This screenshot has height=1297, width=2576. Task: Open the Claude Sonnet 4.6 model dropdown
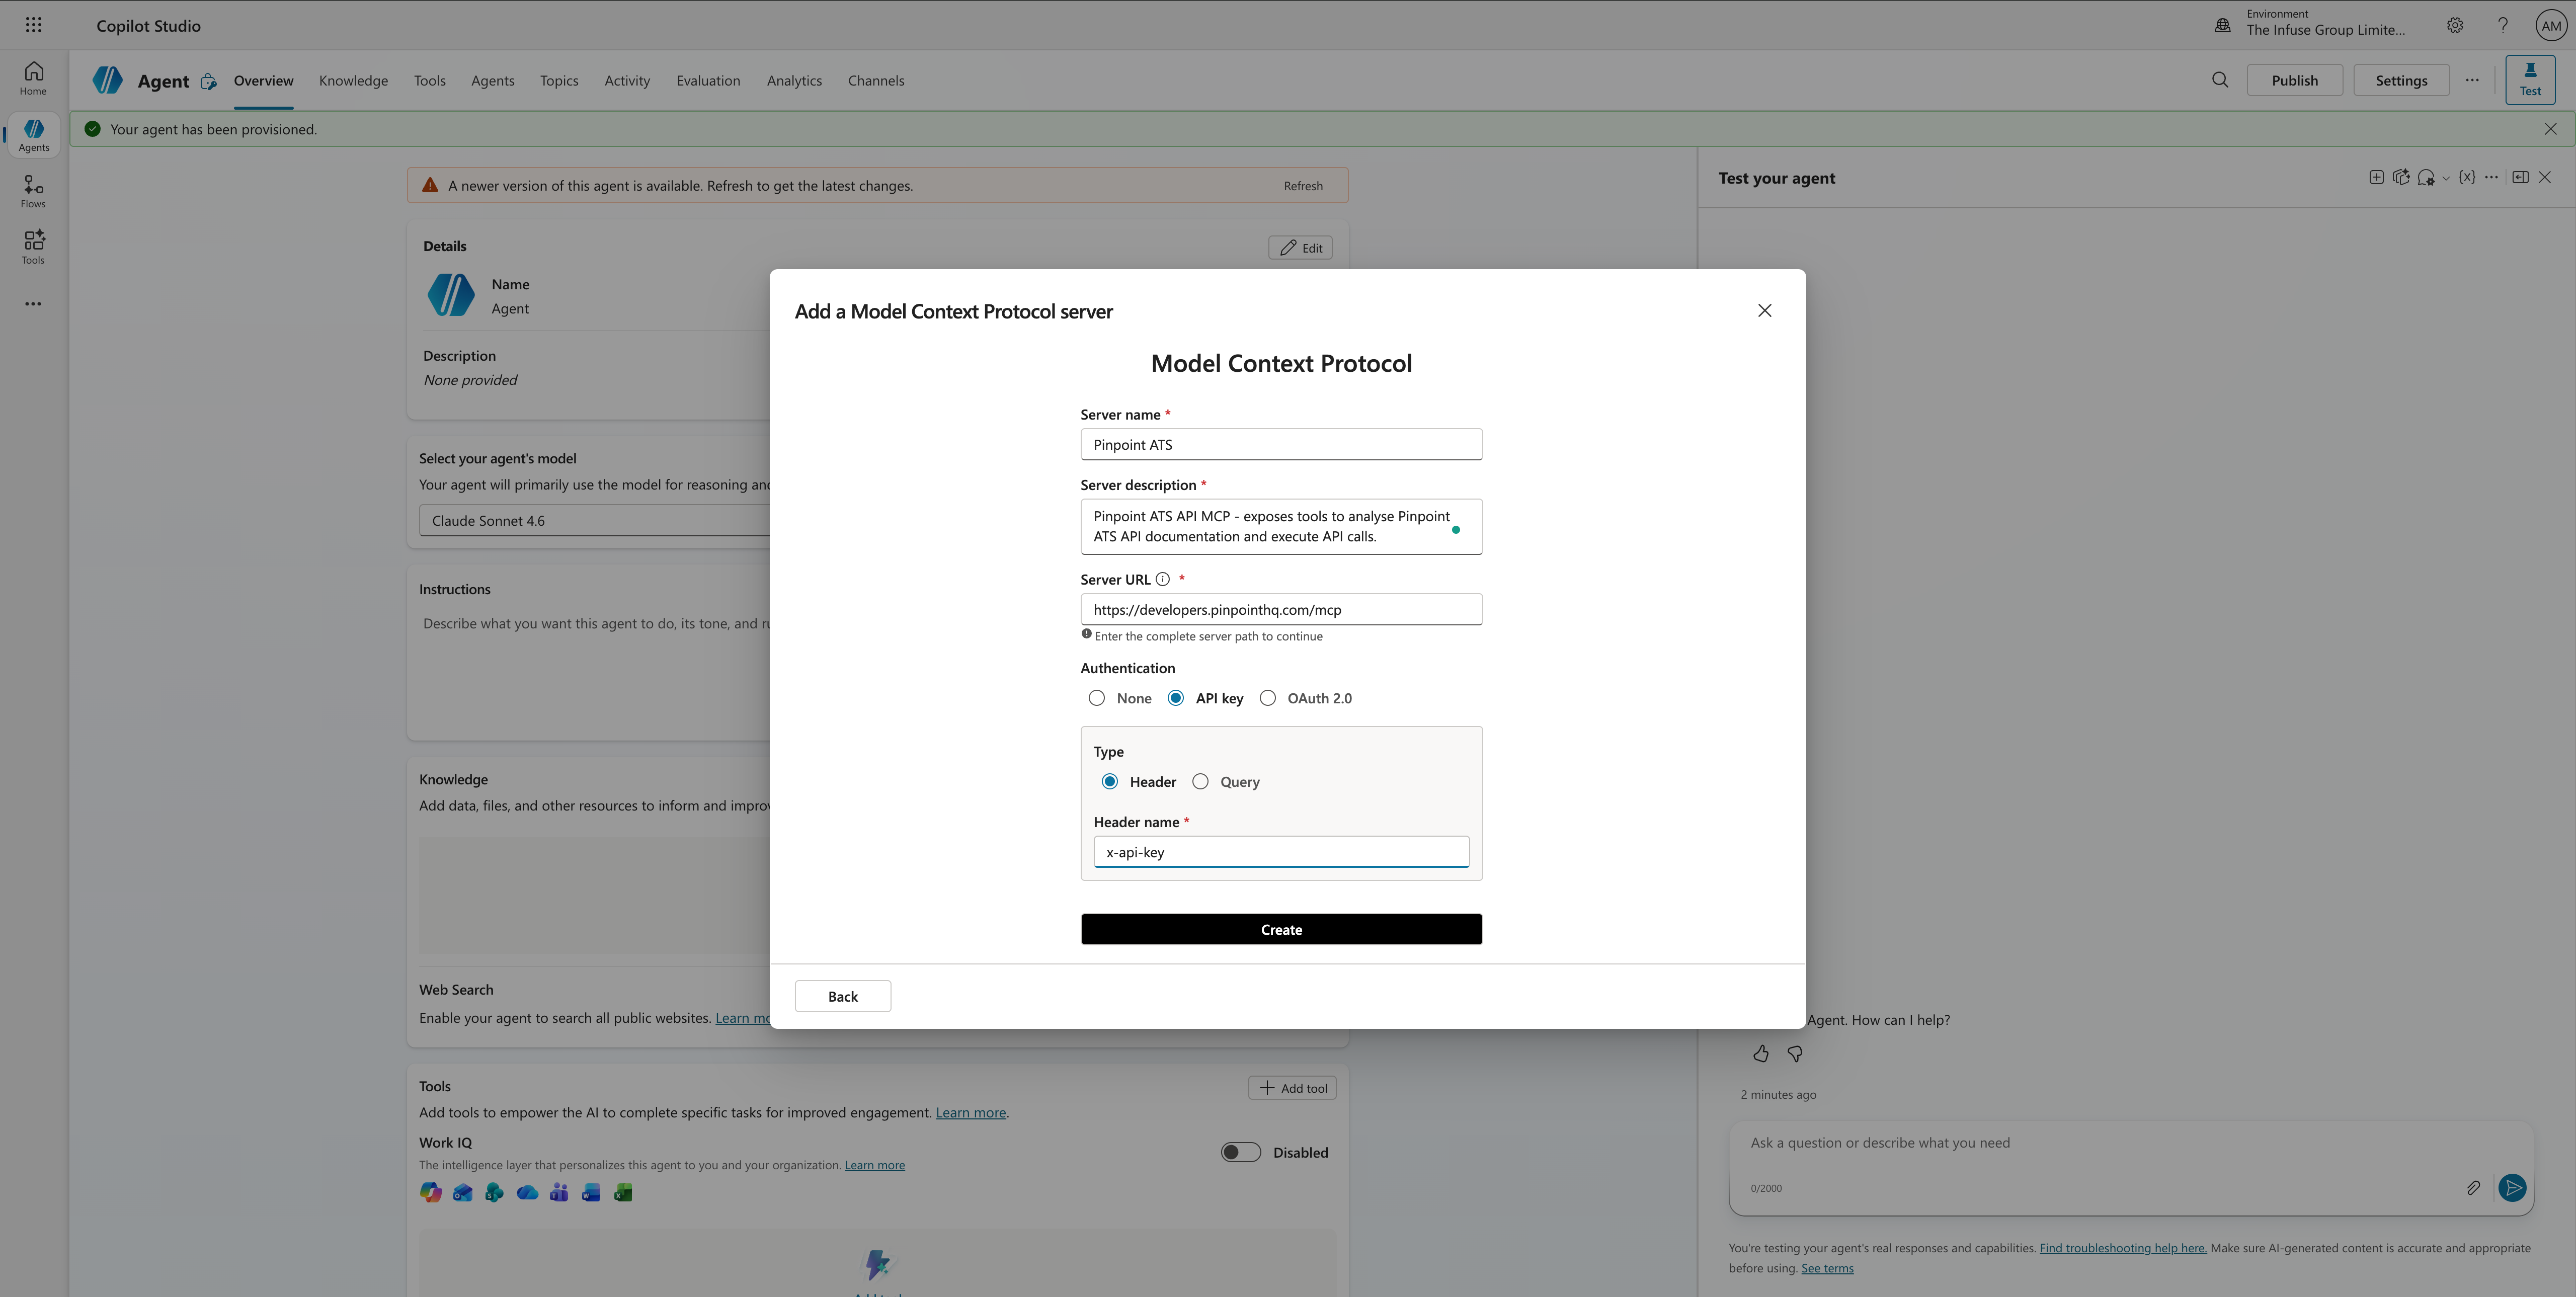pyautogui.click(x=595, y=520)
